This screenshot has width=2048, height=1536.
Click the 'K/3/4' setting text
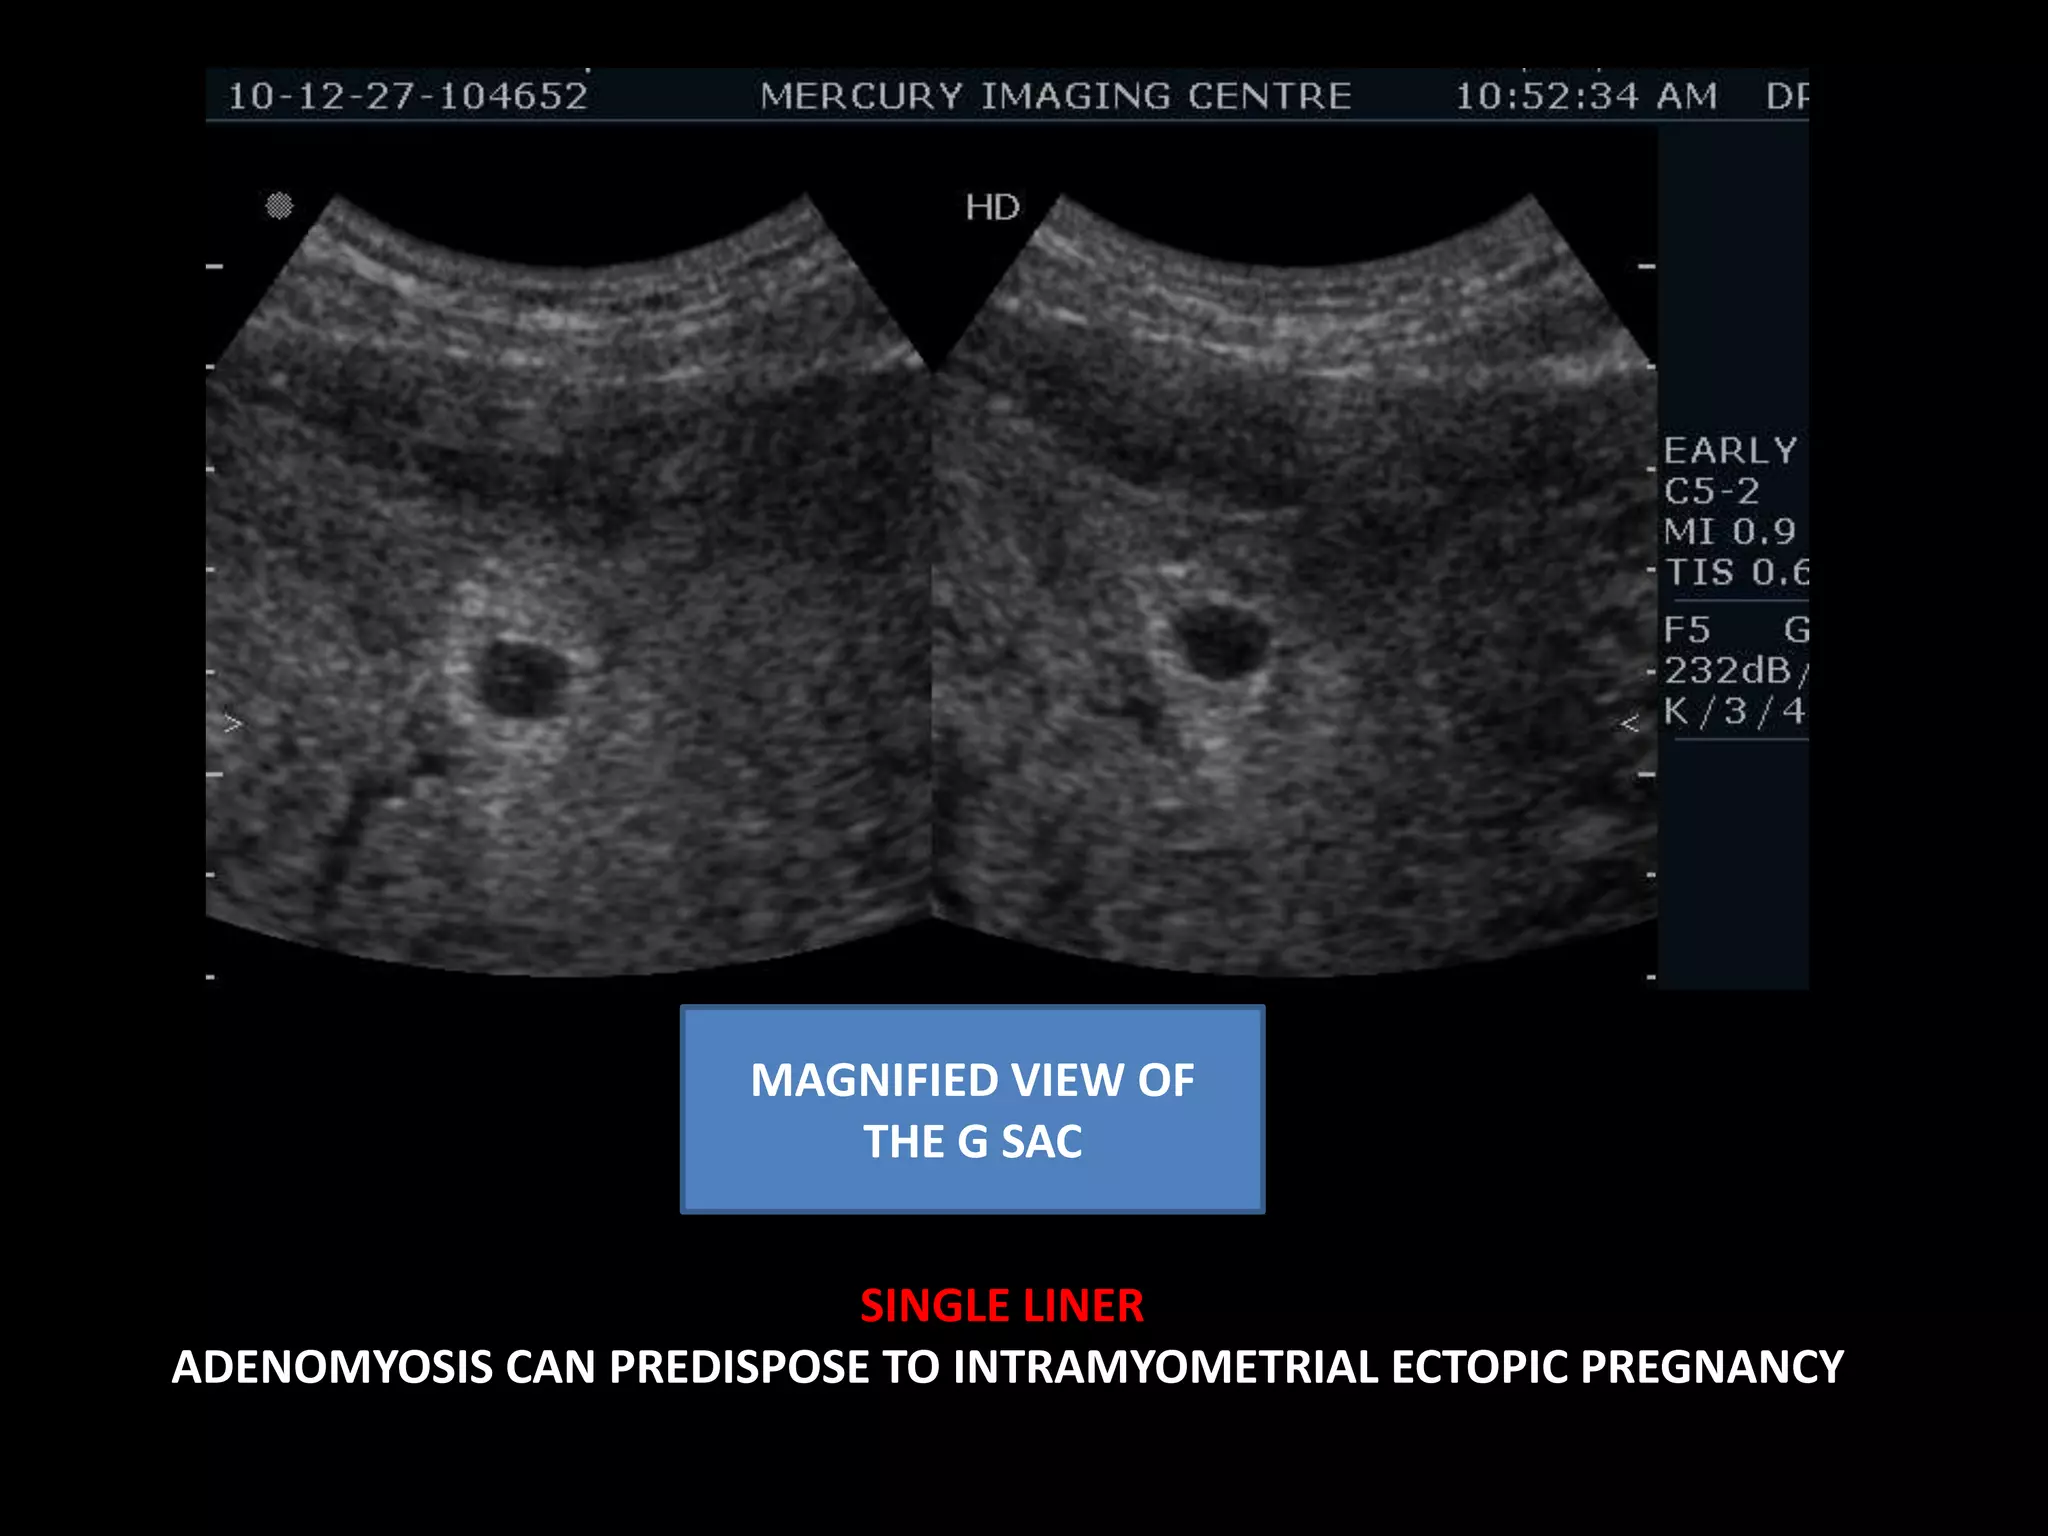[x=1735, y=711]
